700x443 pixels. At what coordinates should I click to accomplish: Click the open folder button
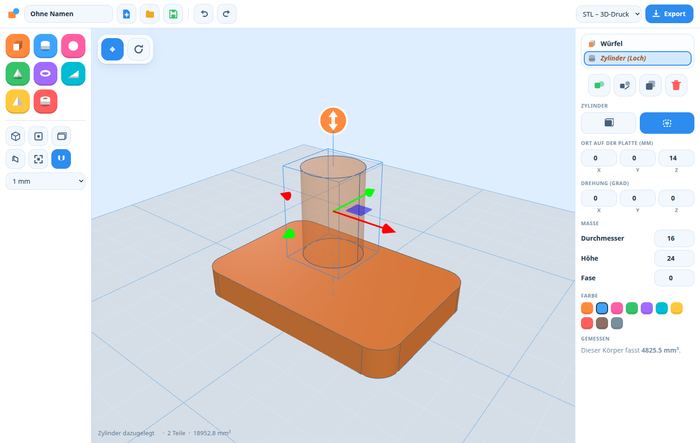(x=150, y=14)
